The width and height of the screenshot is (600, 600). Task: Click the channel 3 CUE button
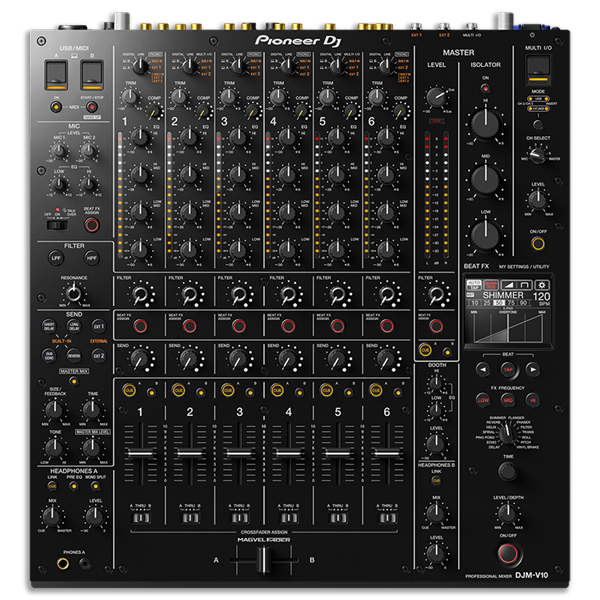(x=228, y=391)
